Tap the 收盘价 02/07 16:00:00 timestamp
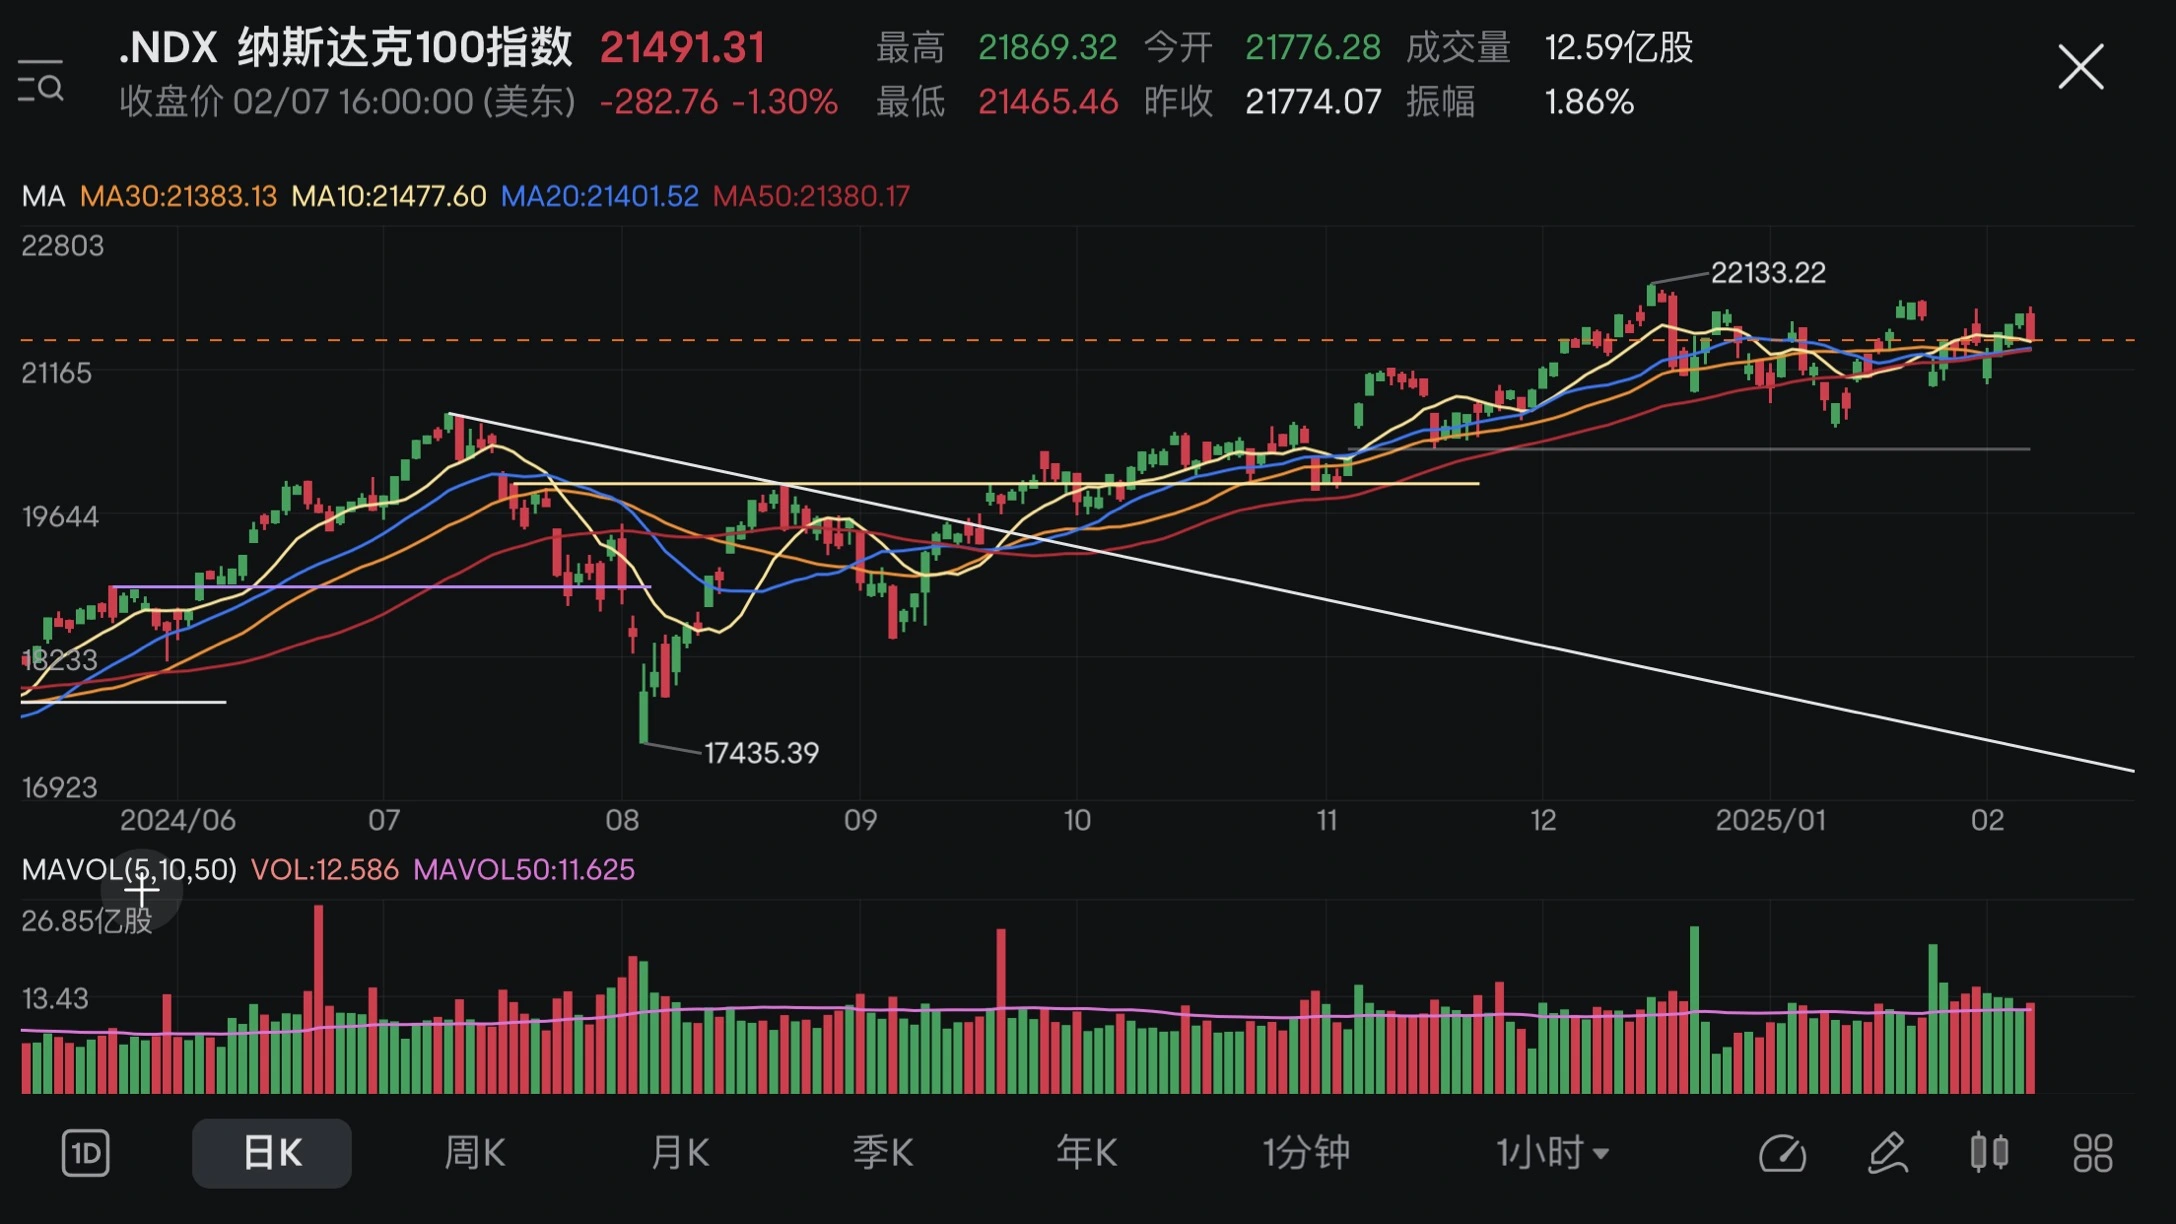Image resolution: width=2176 pixels, height=1224 pixels. (x=347, y=102)
